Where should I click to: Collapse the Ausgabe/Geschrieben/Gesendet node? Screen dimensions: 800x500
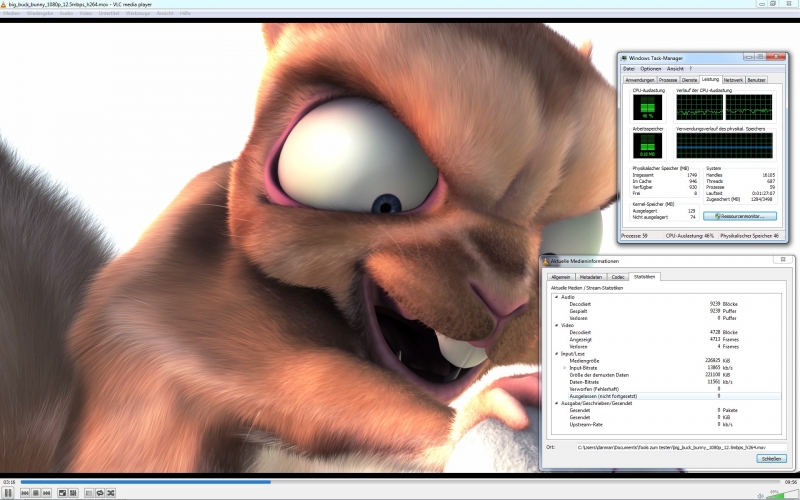tap(557, 403)
